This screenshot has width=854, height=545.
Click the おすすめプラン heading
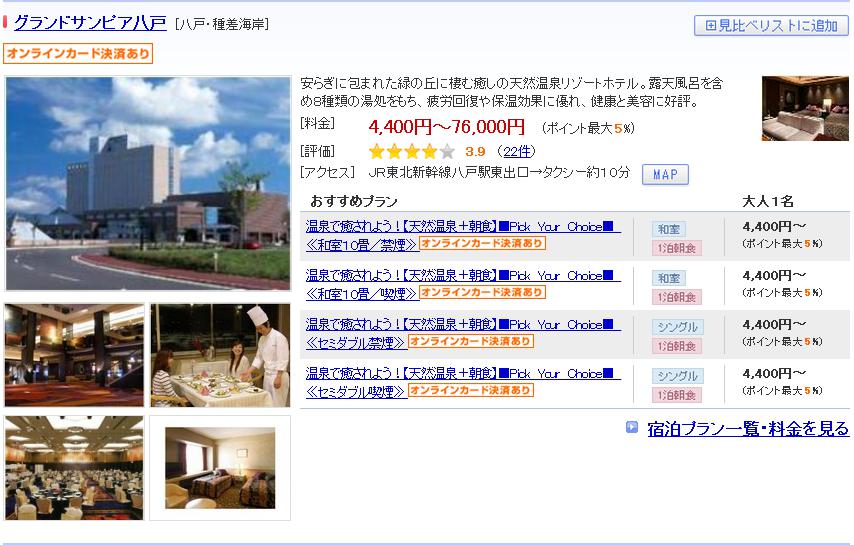click(x=354, y=201)
